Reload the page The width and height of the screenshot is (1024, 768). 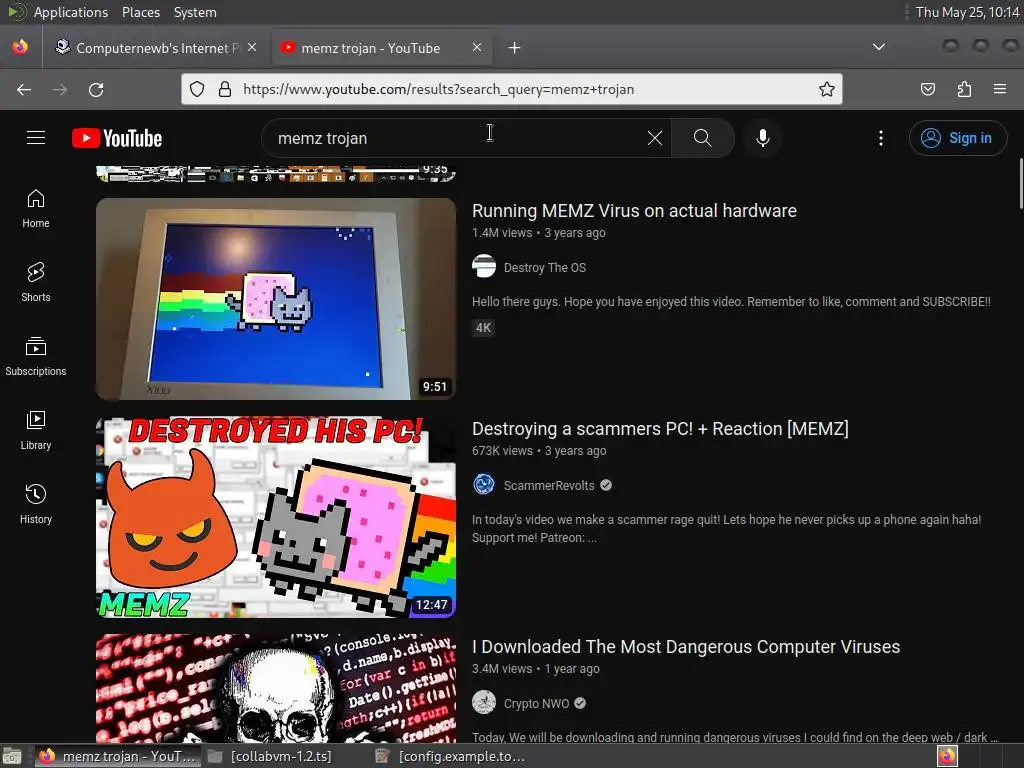coord(96,89)
